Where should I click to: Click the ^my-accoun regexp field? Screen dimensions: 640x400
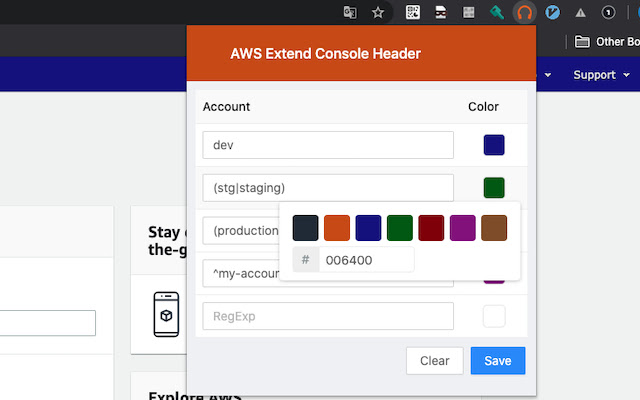(241, 273)
